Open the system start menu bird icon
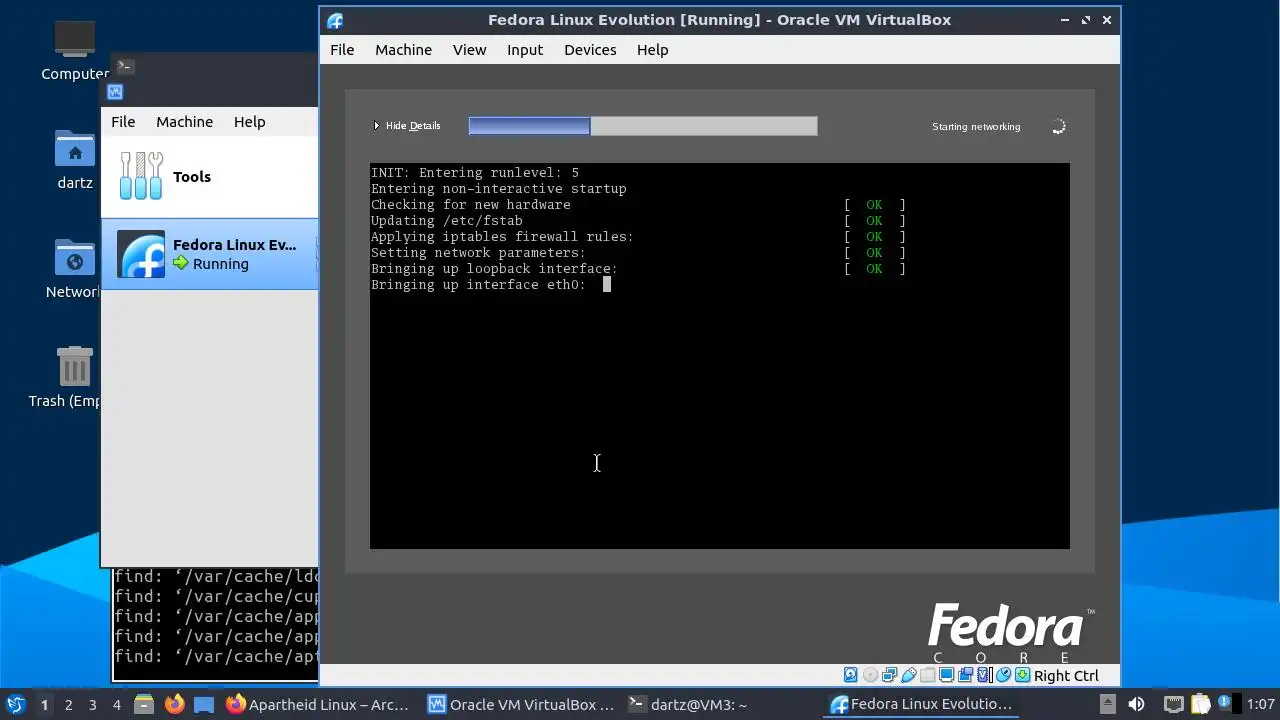This screenshot has width=1280, height=720. tap(15, 704)
